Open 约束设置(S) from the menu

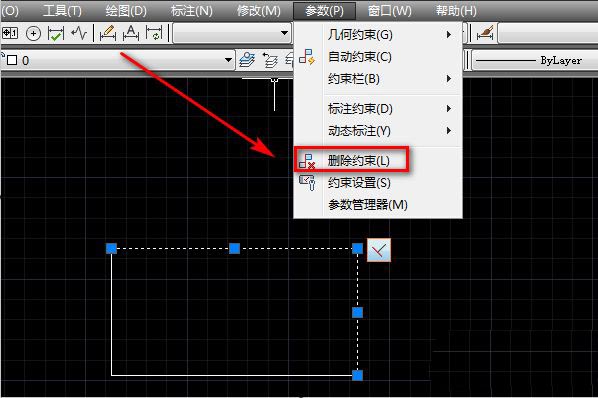click(378, 183)
